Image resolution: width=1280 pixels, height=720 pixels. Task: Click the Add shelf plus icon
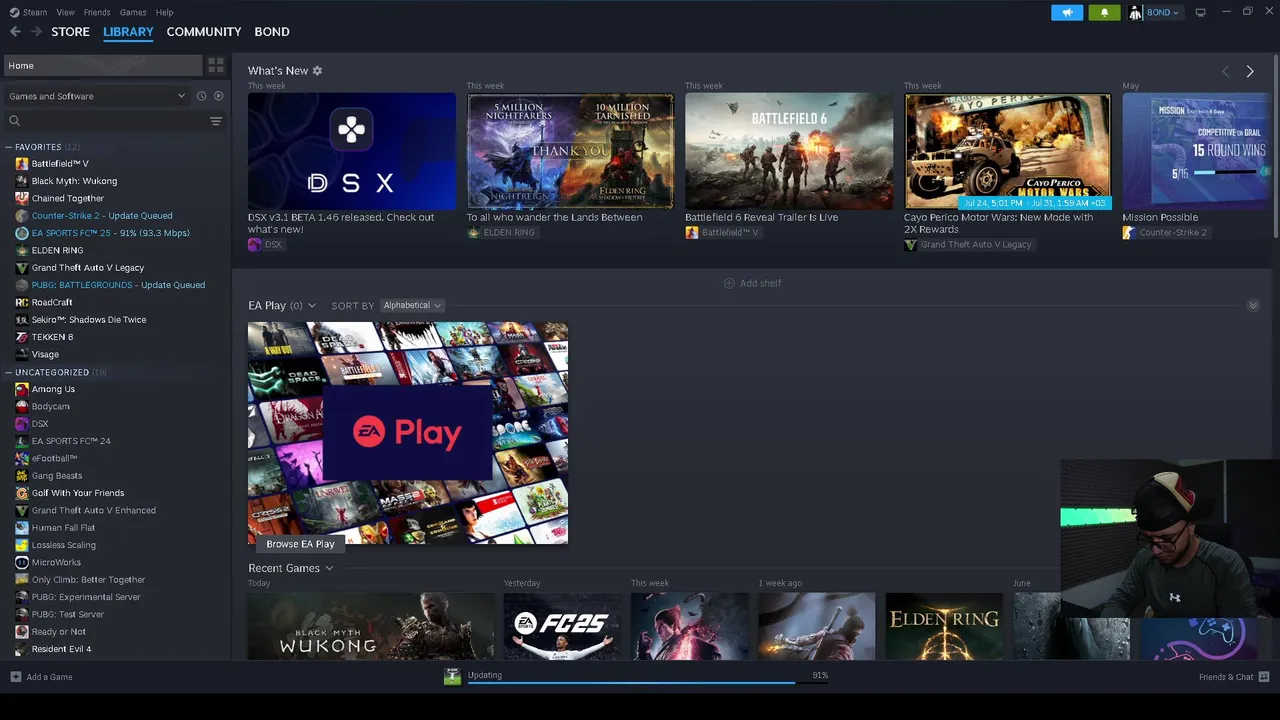tap(729, 283)
